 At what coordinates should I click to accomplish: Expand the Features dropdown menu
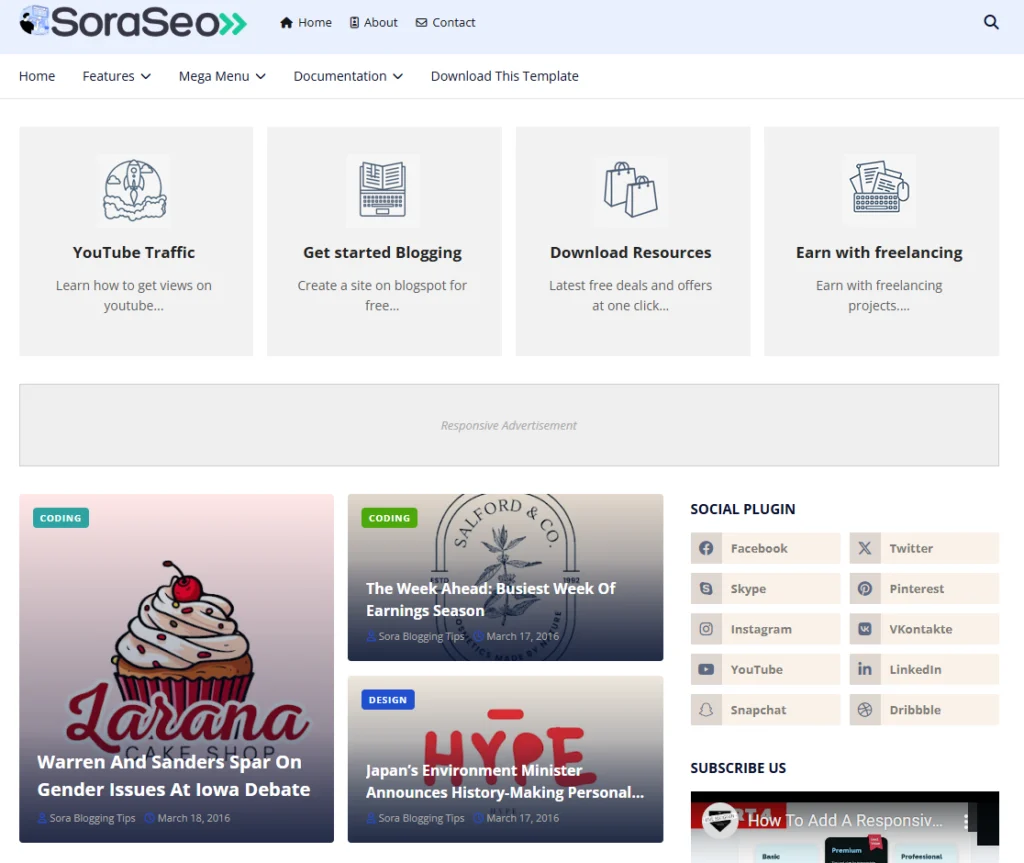(116, 76)
